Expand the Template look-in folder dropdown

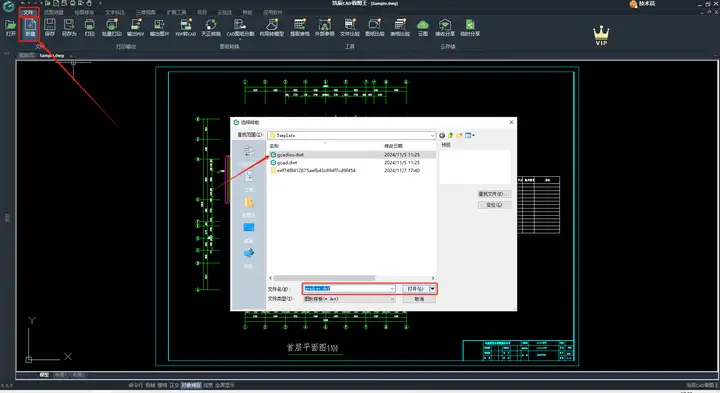tap(433, 135)
